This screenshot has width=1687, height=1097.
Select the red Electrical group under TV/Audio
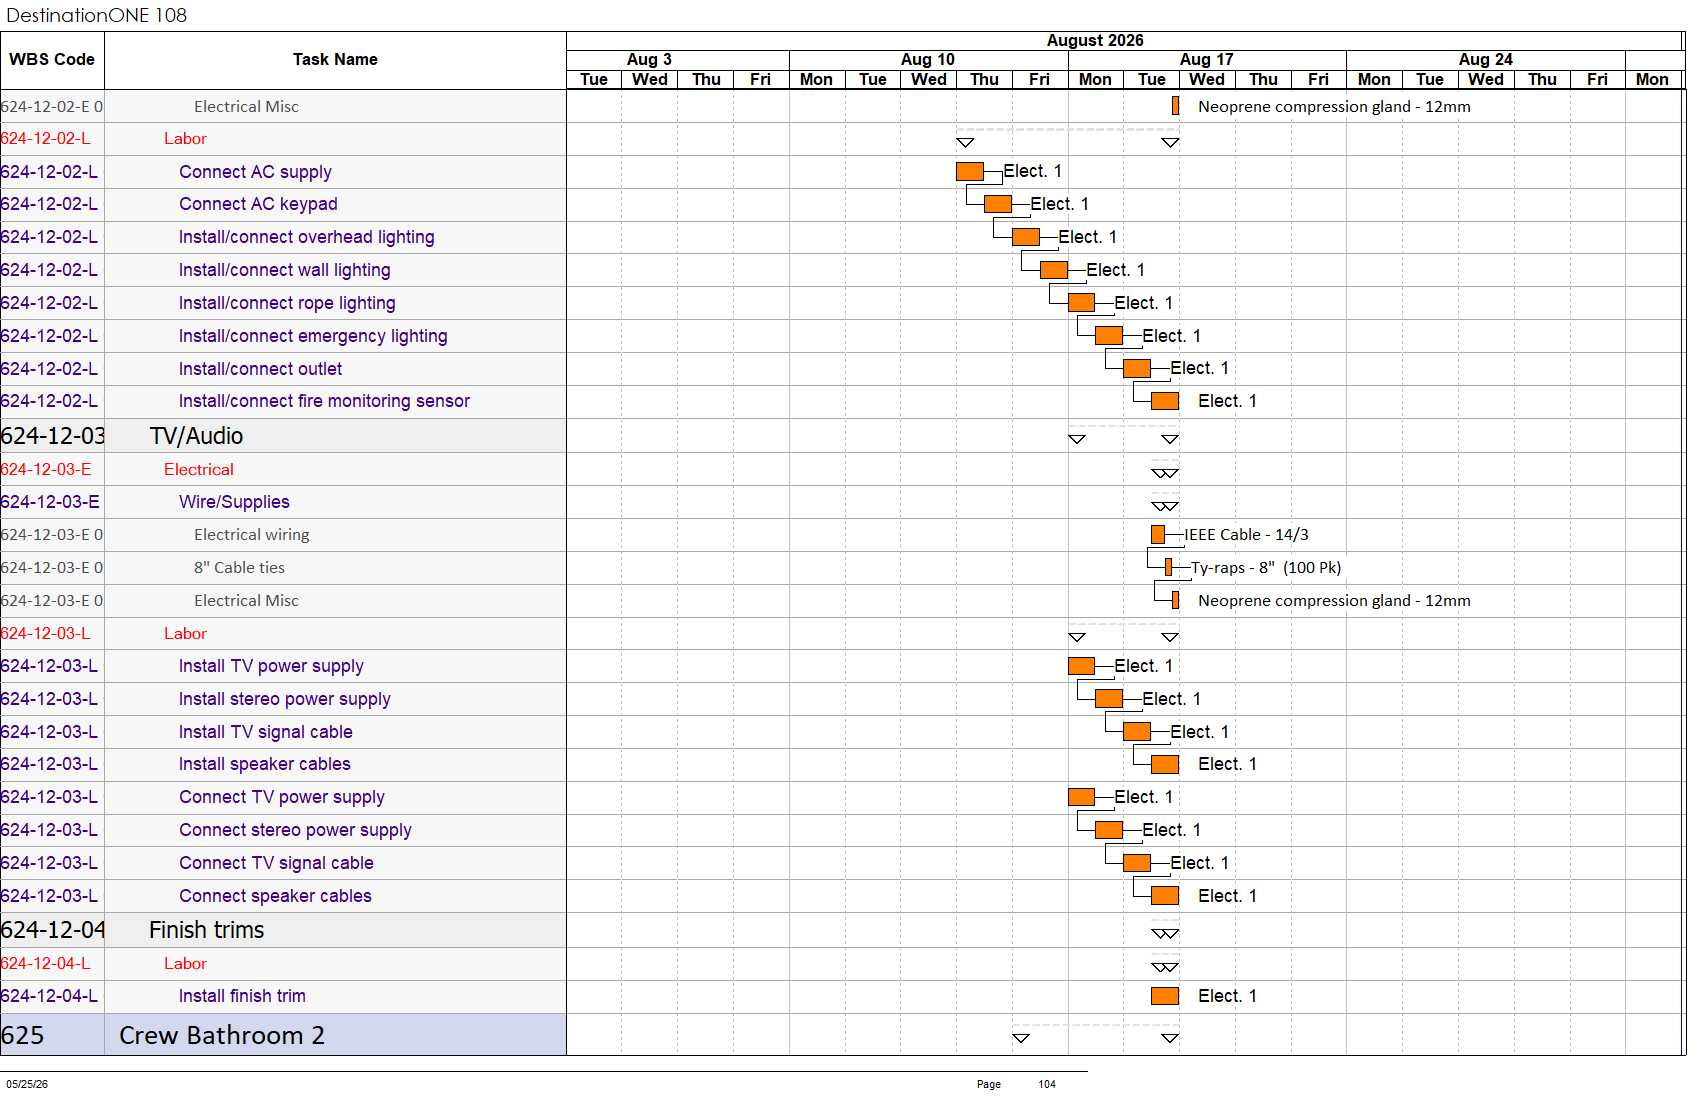click(x=199, y=469)
